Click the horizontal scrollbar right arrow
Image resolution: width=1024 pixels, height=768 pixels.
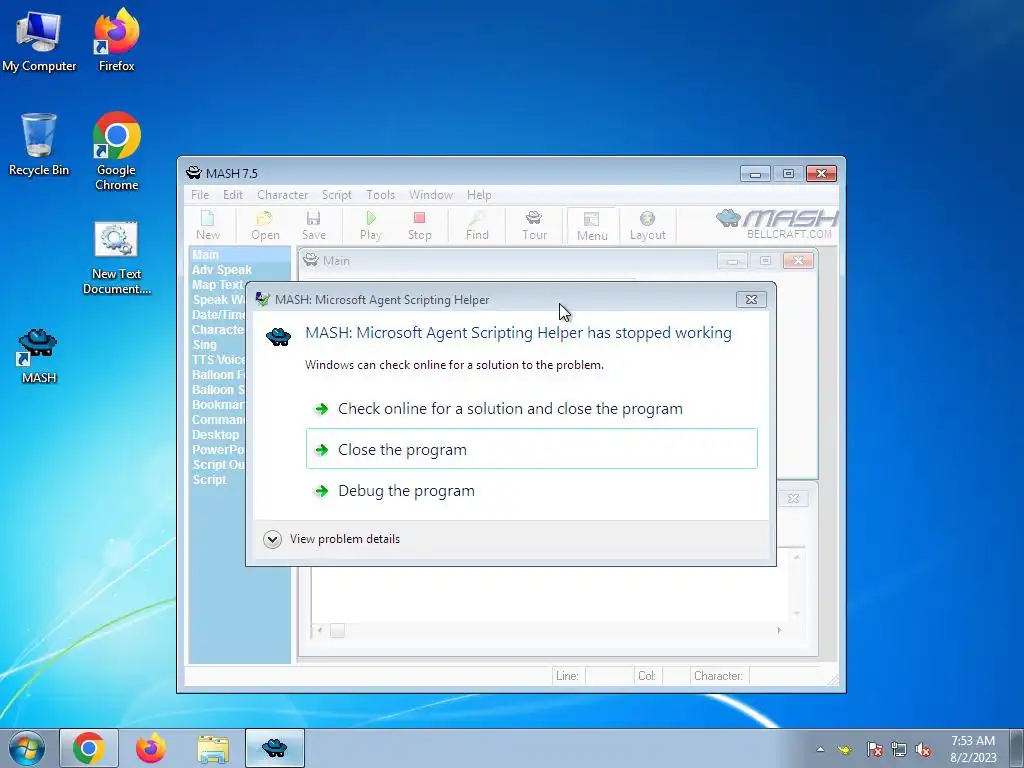[778, 630]
